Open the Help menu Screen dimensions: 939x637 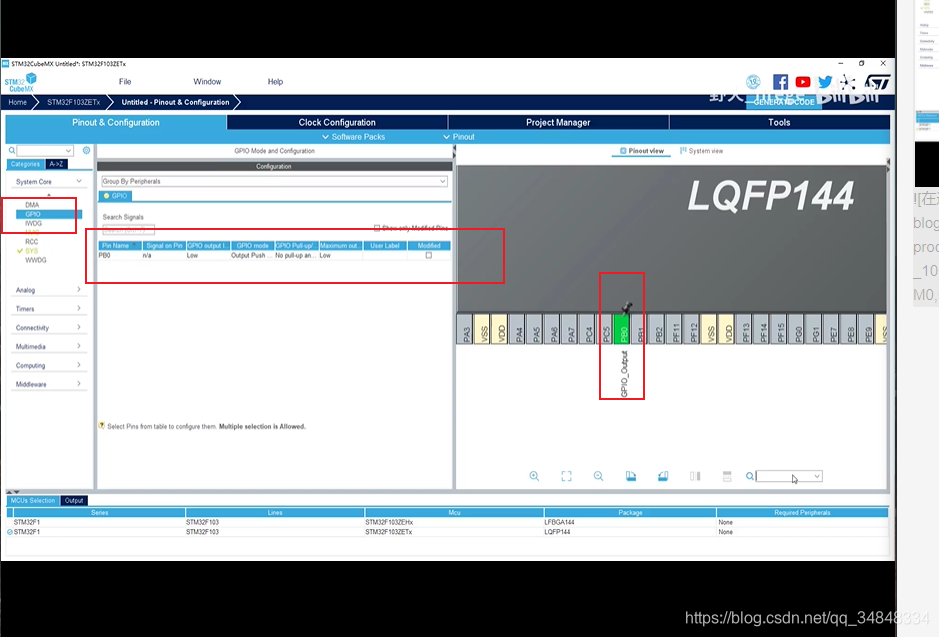point(275,82)
